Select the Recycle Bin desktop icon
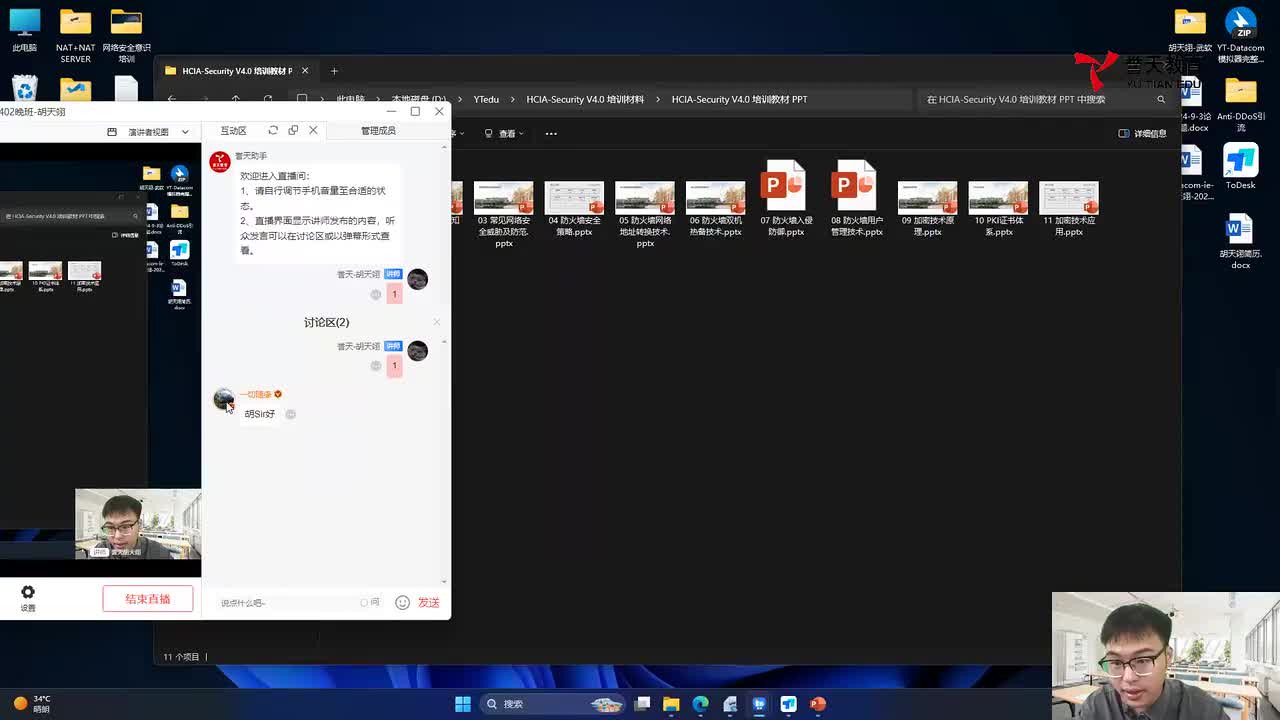The width and height of the screenshot is (1280, 720). 24,88
